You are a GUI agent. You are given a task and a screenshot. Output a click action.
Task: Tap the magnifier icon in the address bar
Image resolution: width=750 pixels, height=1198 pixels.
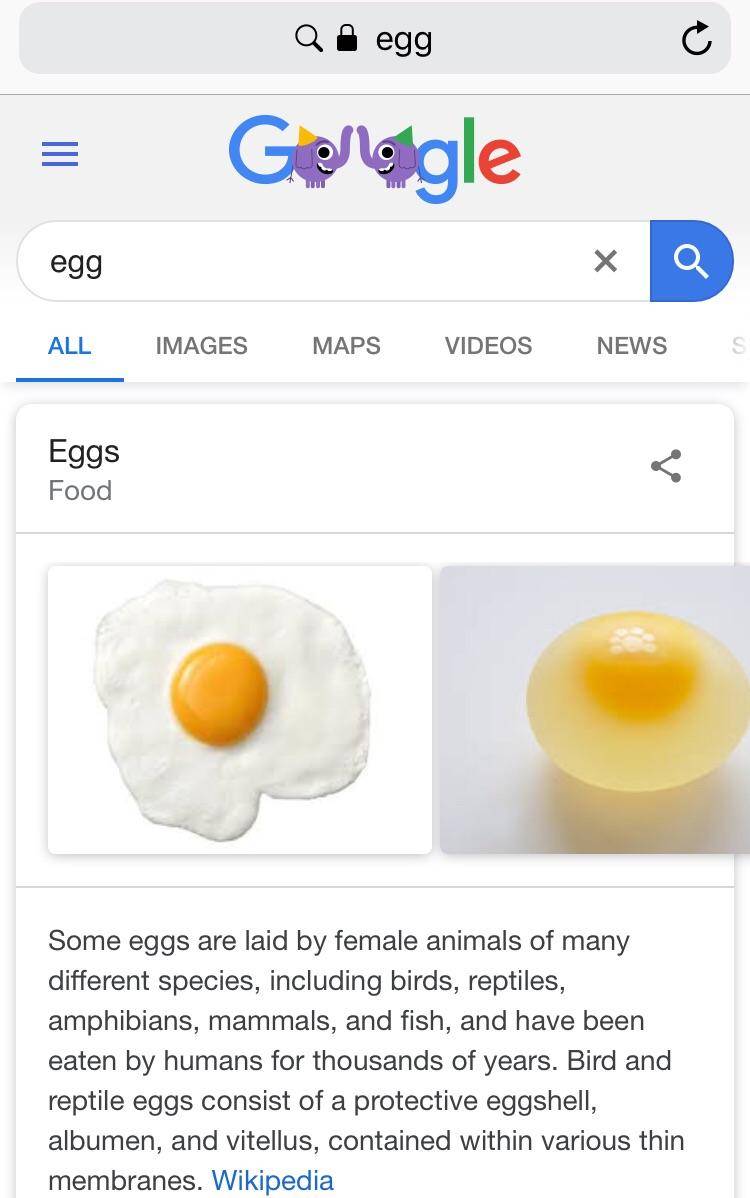click(307, 38)
